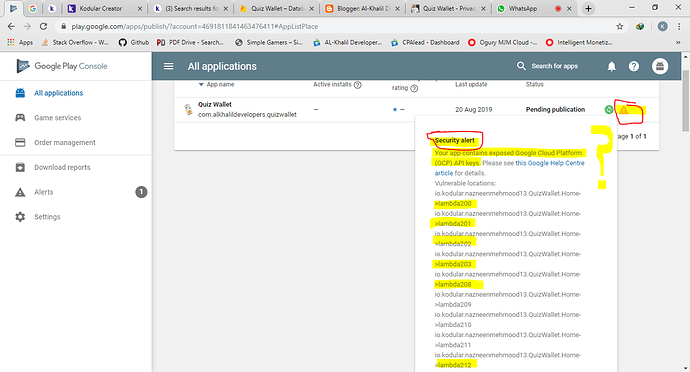Open the account avatar menu
Screen dimensions: 690x372
click(x=660, y=66)
